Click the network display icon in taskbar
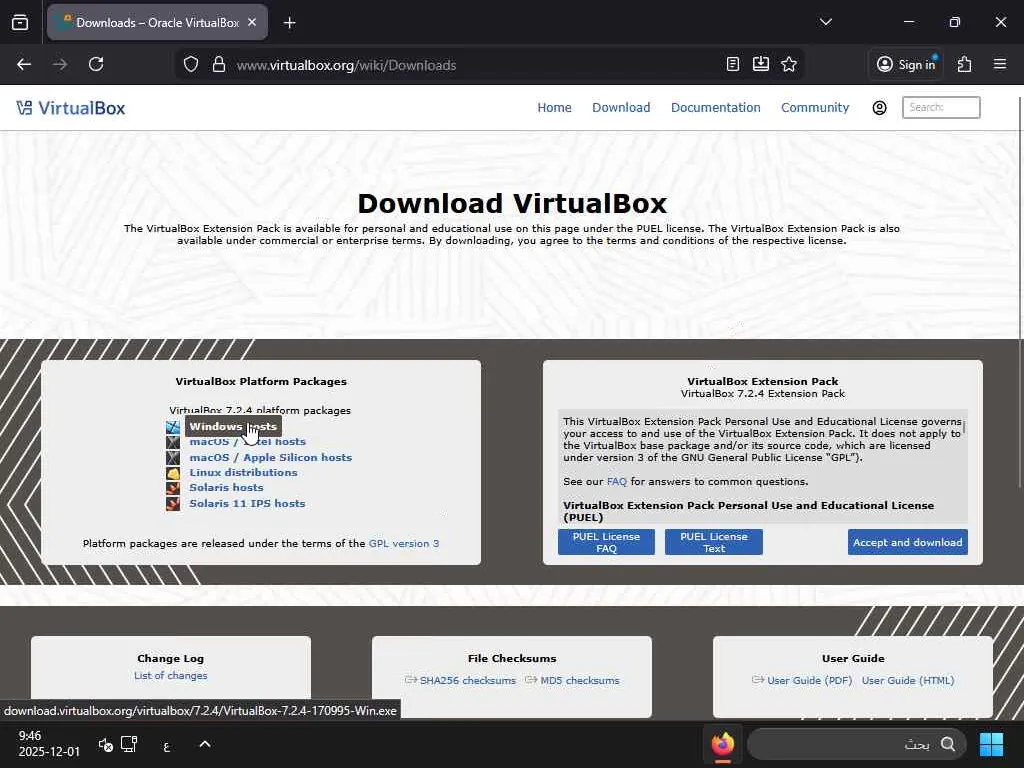Screen dimensions: 1024x768 click(129, 744)
